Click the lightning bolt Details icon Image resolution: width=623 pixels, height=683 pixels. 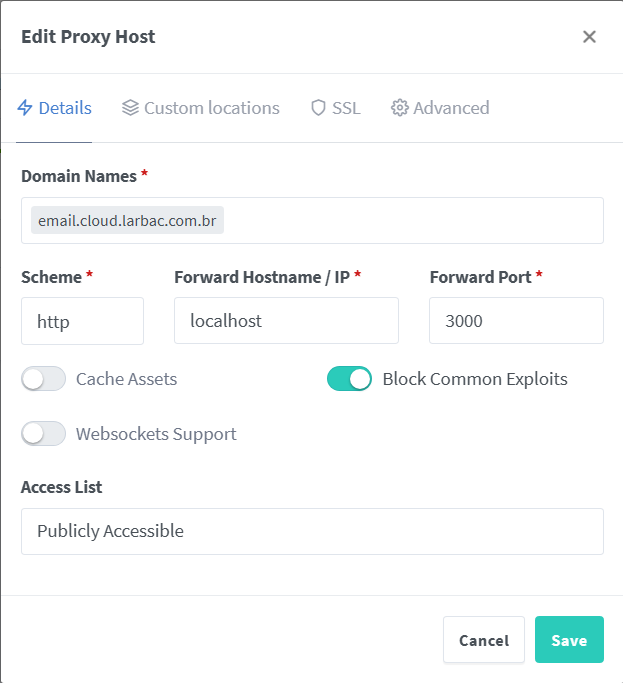pyautogui.click(x=25, y=108)
